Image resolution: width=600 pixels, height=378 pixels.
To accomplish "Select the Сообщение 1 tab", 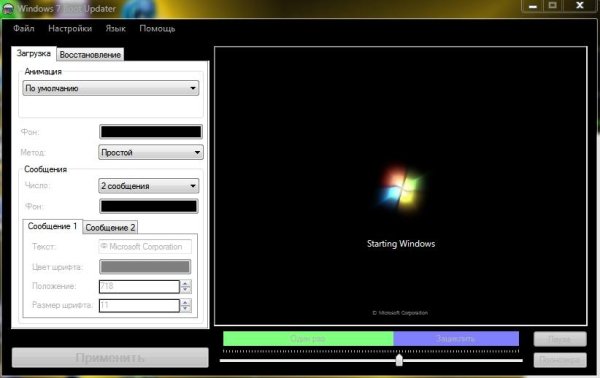I will click(52, 226).
